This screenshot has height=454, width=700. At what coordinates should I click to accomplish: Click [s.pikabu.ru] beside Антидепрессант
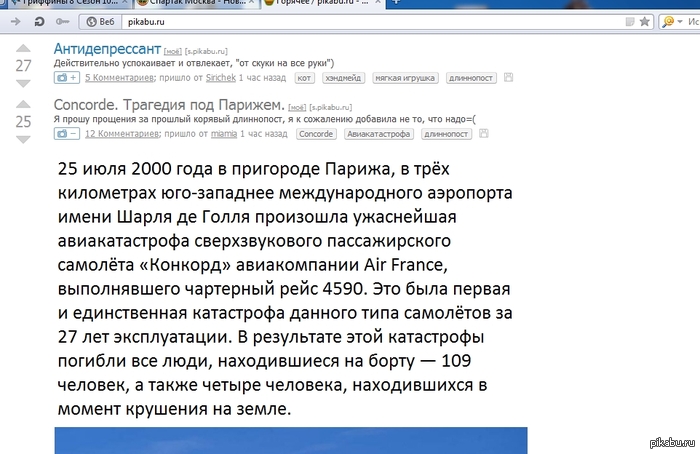pos(206,51)
